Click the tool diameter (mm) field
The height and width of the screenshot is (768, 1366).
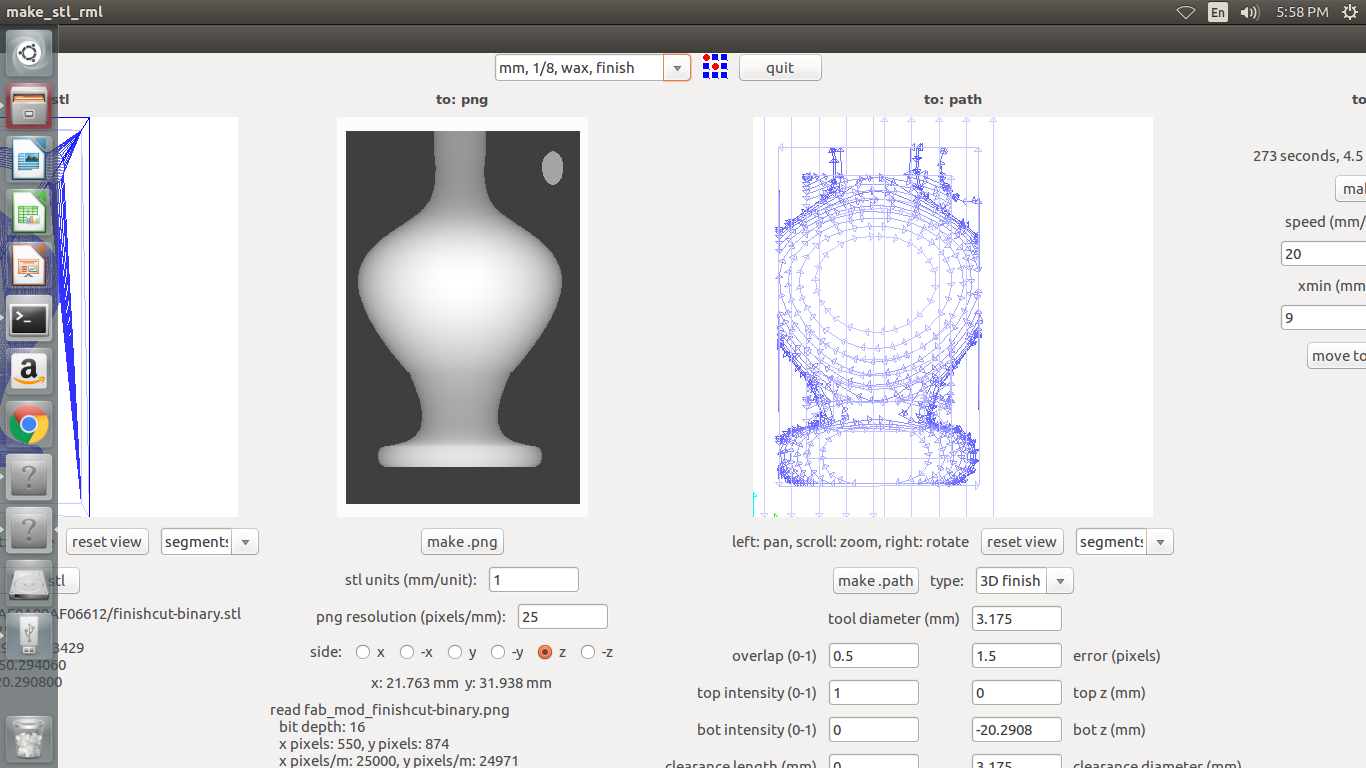[1017, 619]
